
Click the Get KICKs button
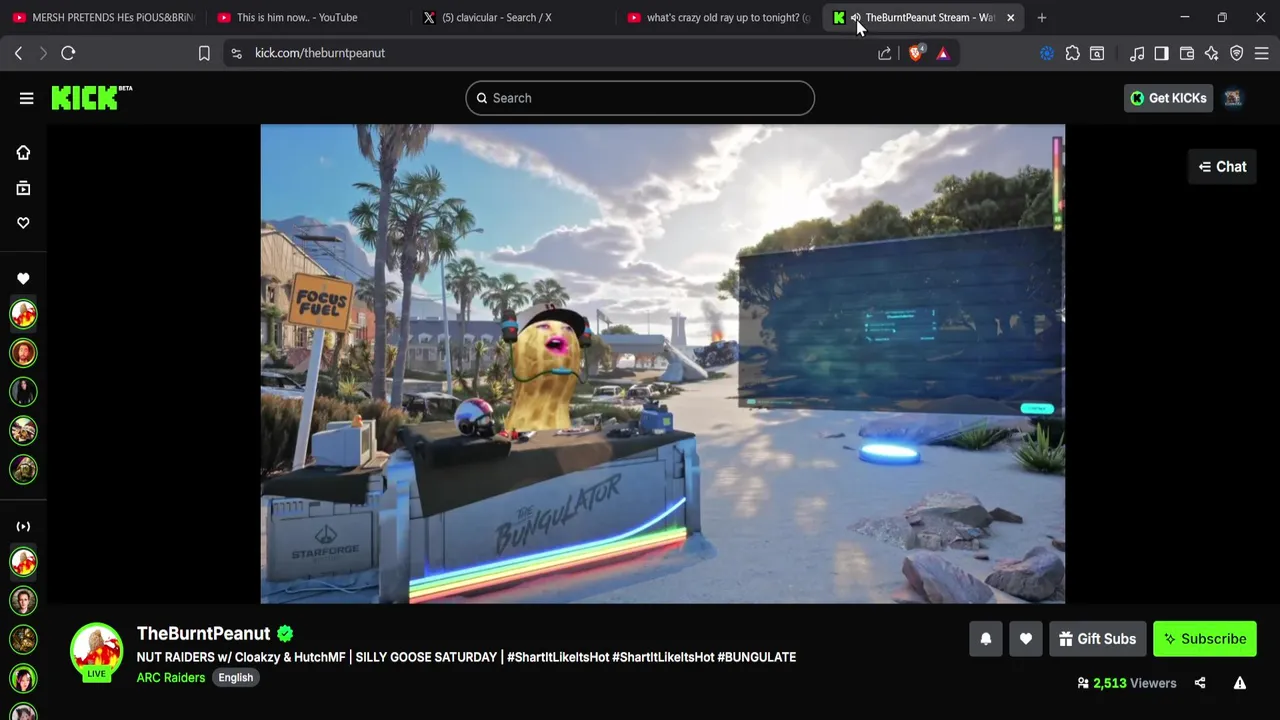1168,98
